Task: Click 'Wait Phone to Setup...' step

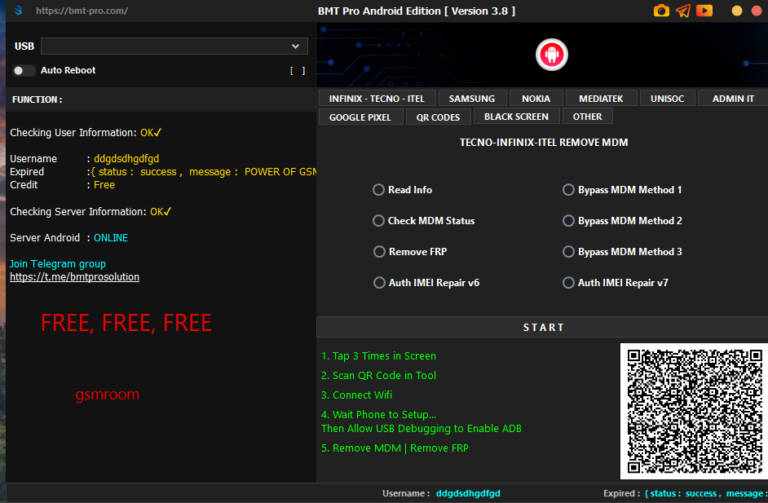Action: click(x=379, y=415)
